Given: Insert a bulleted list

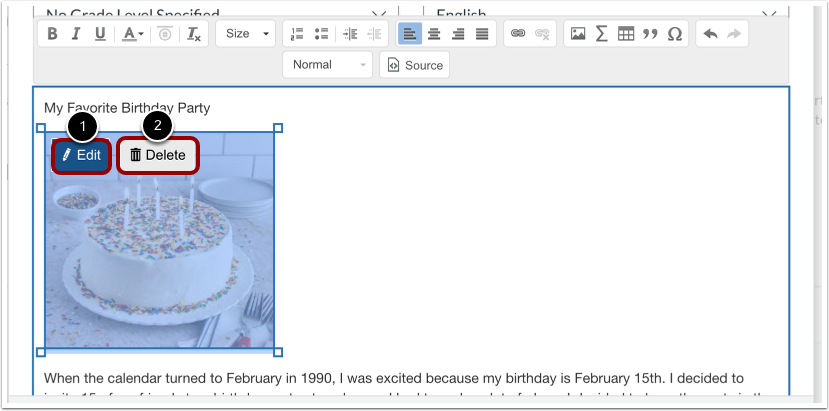Looking at the screenshot, I should click(321, 34).
